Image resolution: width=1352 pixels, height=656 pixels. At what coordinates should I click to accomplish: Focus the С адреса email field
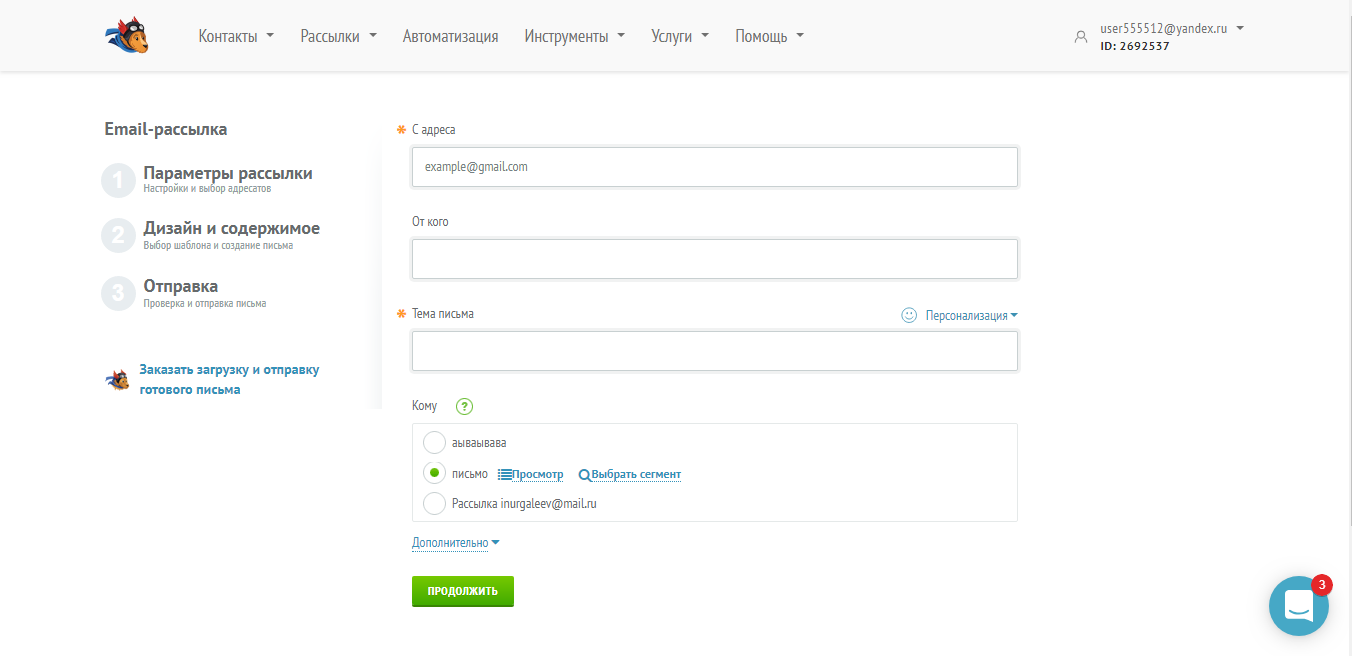pyautogui.click(x=714, y=167)
